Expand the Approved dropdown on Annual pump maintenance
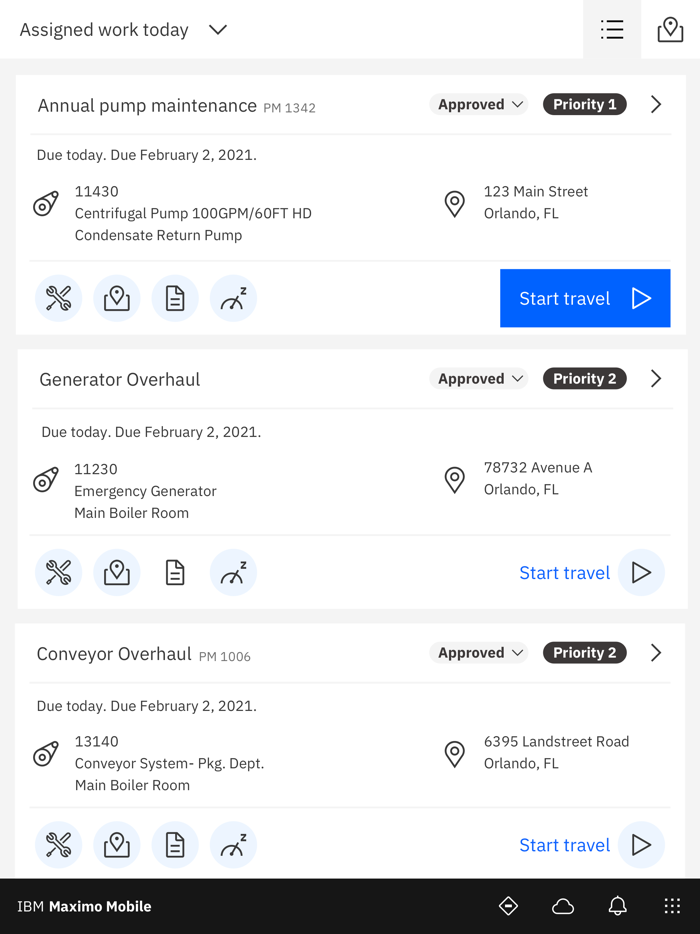The width and height of the screenshot is (700, 934). click(x=478, y=104)
